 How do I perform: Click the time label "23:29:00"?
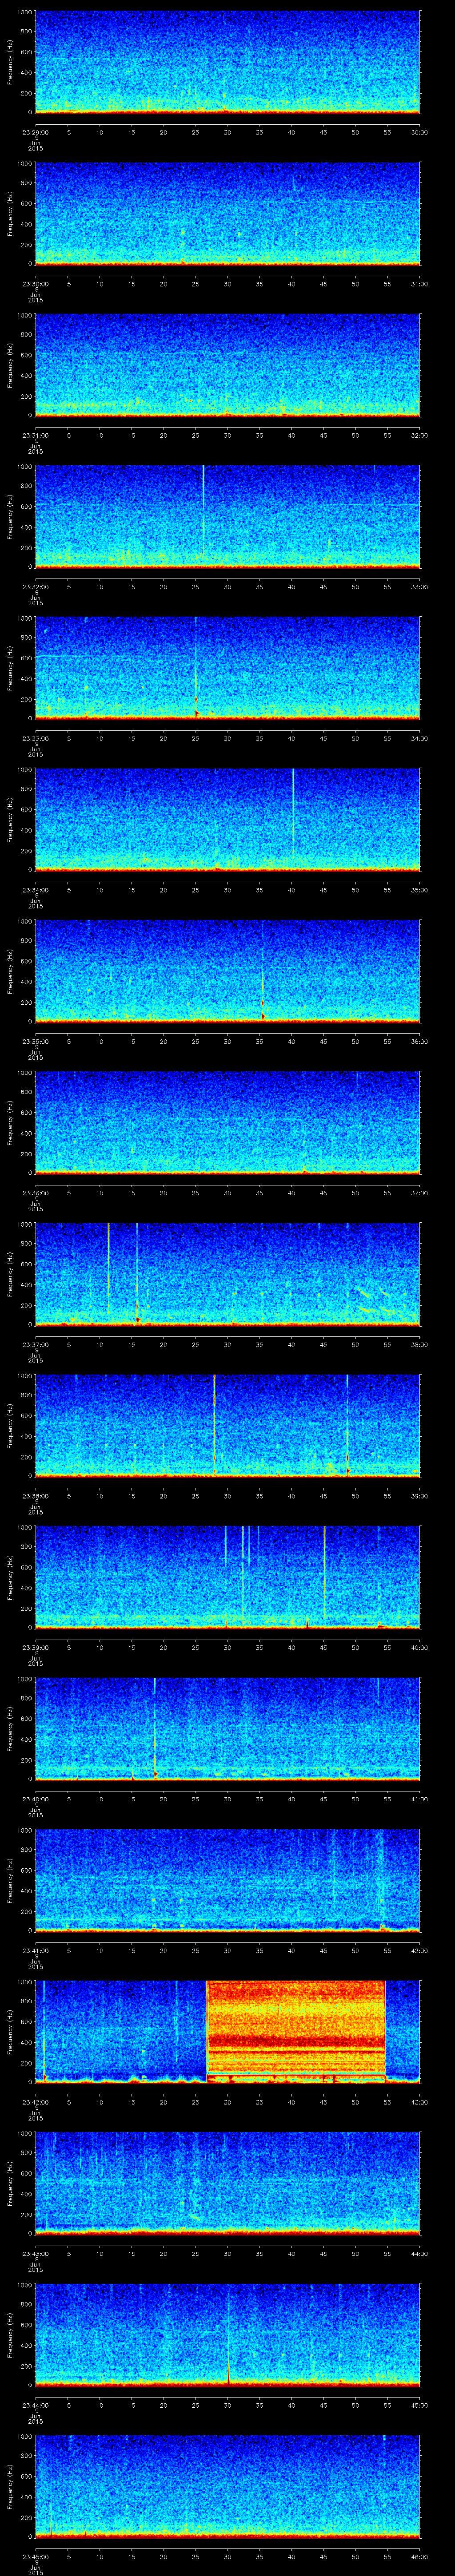[35, 131]
